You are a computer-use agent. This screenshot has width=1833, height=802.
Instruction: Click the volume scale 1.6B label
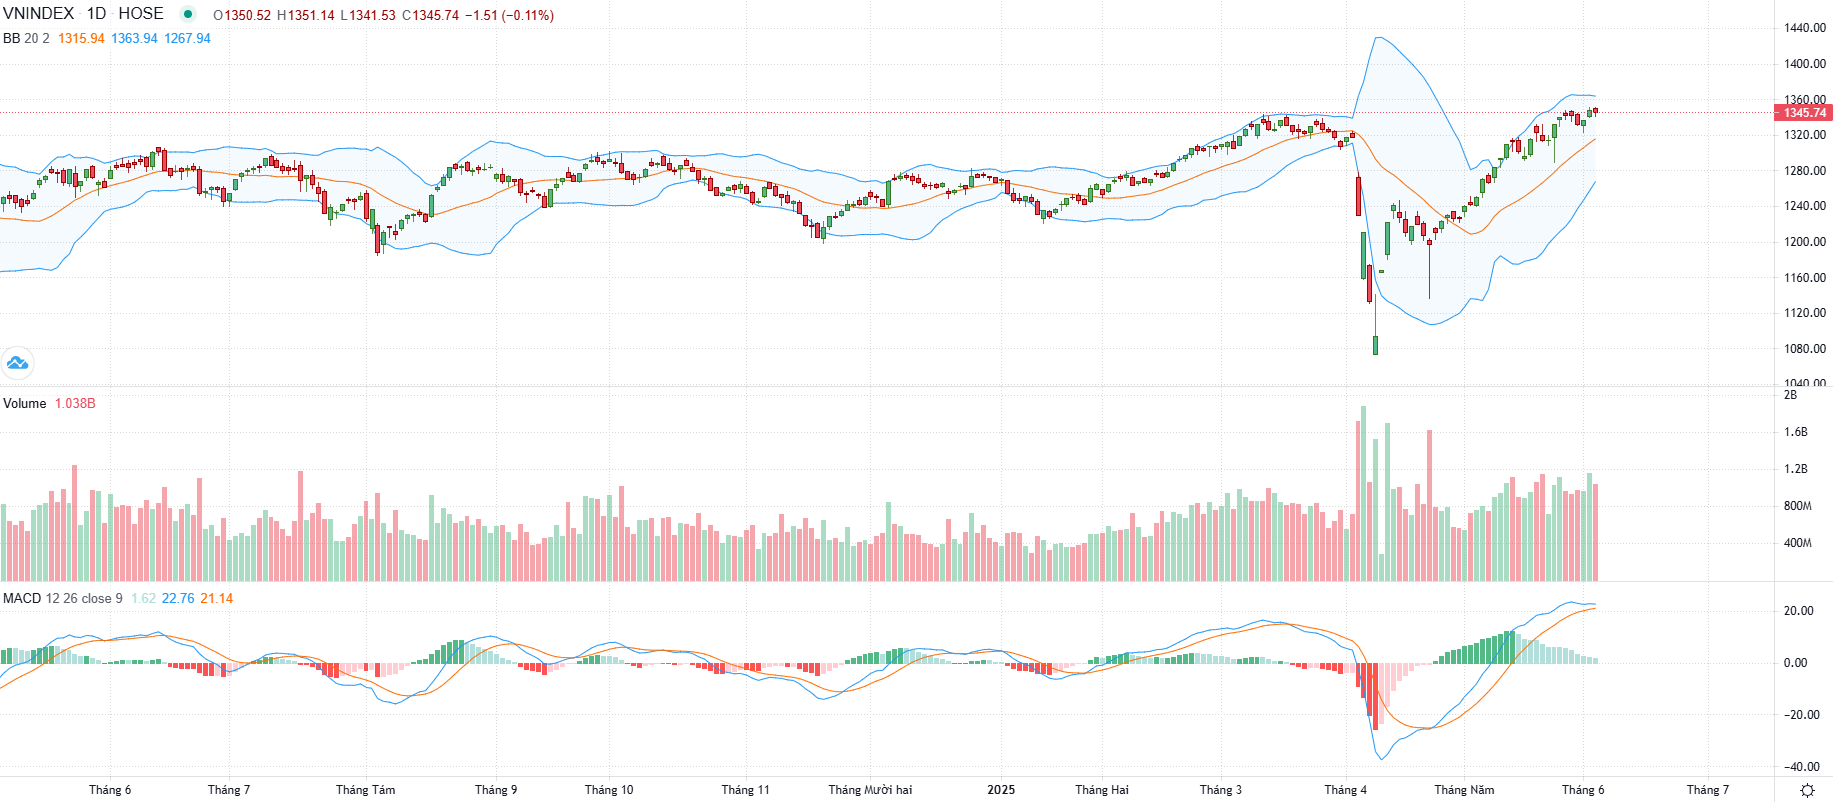tap(1796, 432)
